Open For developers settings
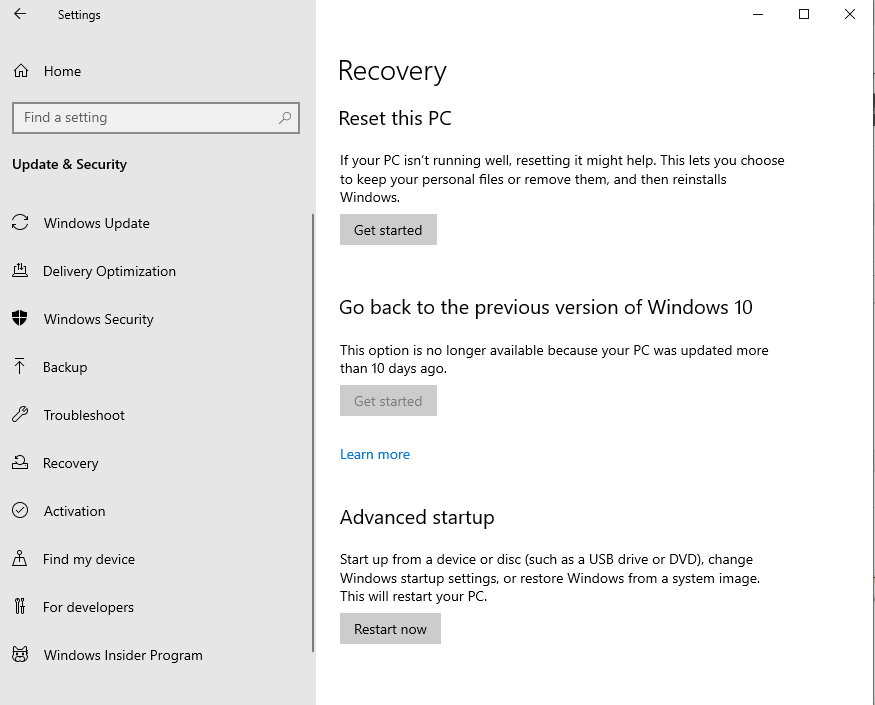This screenshot has height=705, width=875. pyautogui.click(x=89, y=607)
